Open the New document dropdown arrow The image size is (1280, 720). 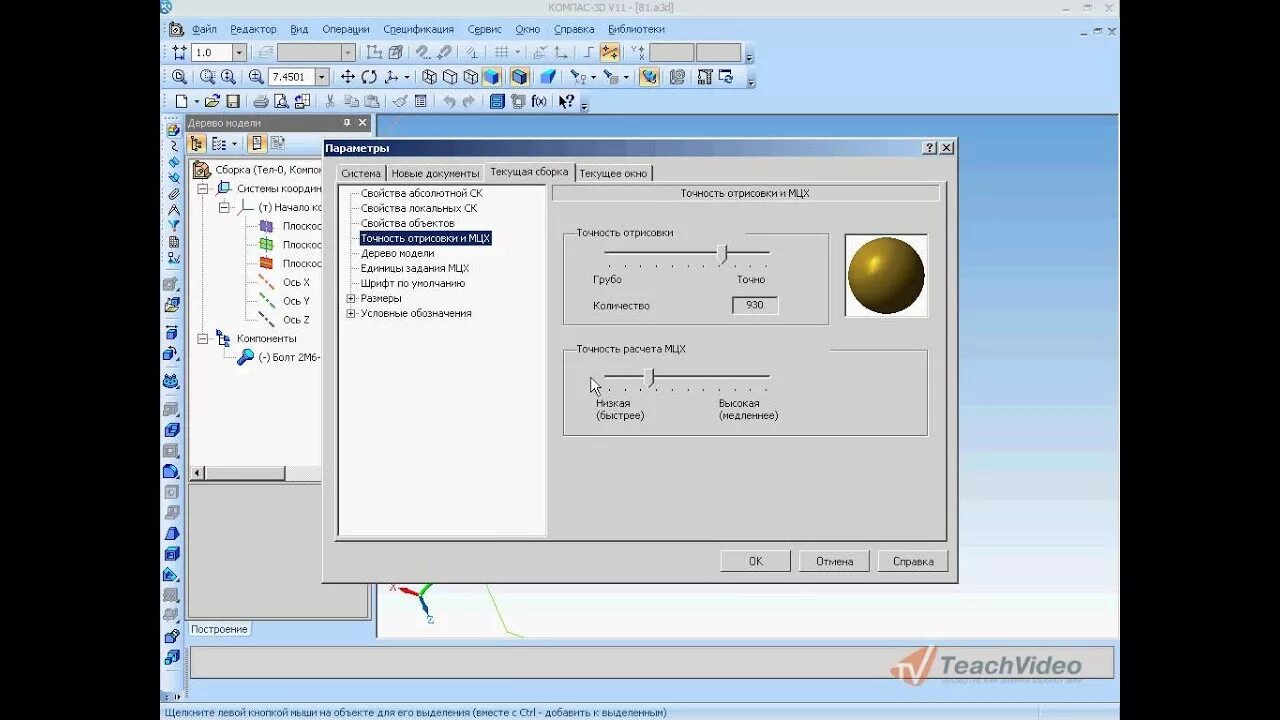click(x=195, y=101)
